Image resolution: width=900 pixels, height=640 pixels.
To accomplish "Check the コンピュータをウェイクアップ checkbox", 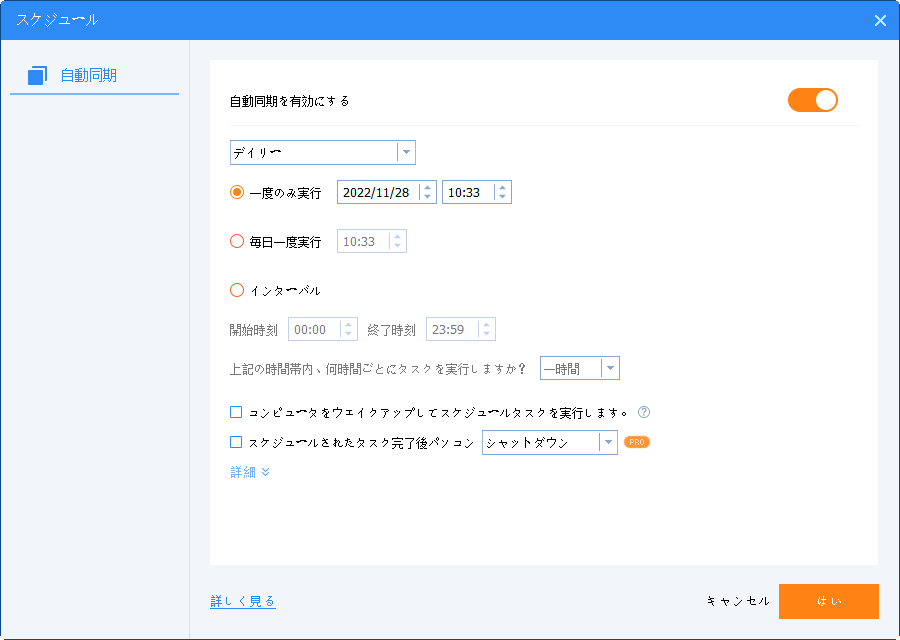I will [236, 412].
